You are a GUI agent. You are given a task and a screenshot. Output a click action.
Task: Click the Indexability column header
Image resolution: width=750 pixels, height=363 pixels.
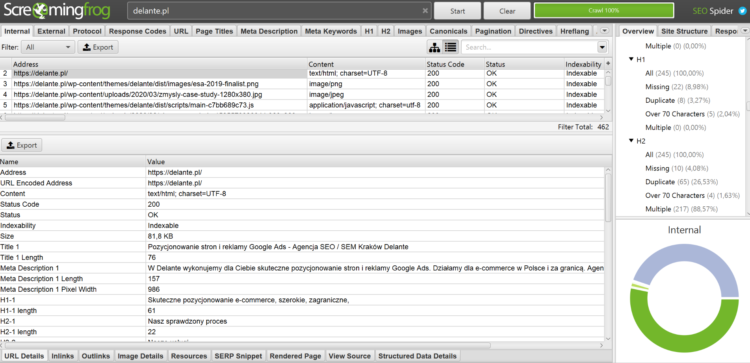[x=584, y=64]
